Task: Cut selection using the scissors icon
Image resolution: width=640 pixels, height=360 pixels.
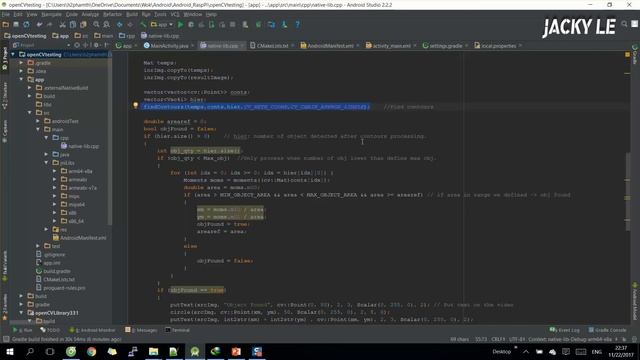Action: 62,24
